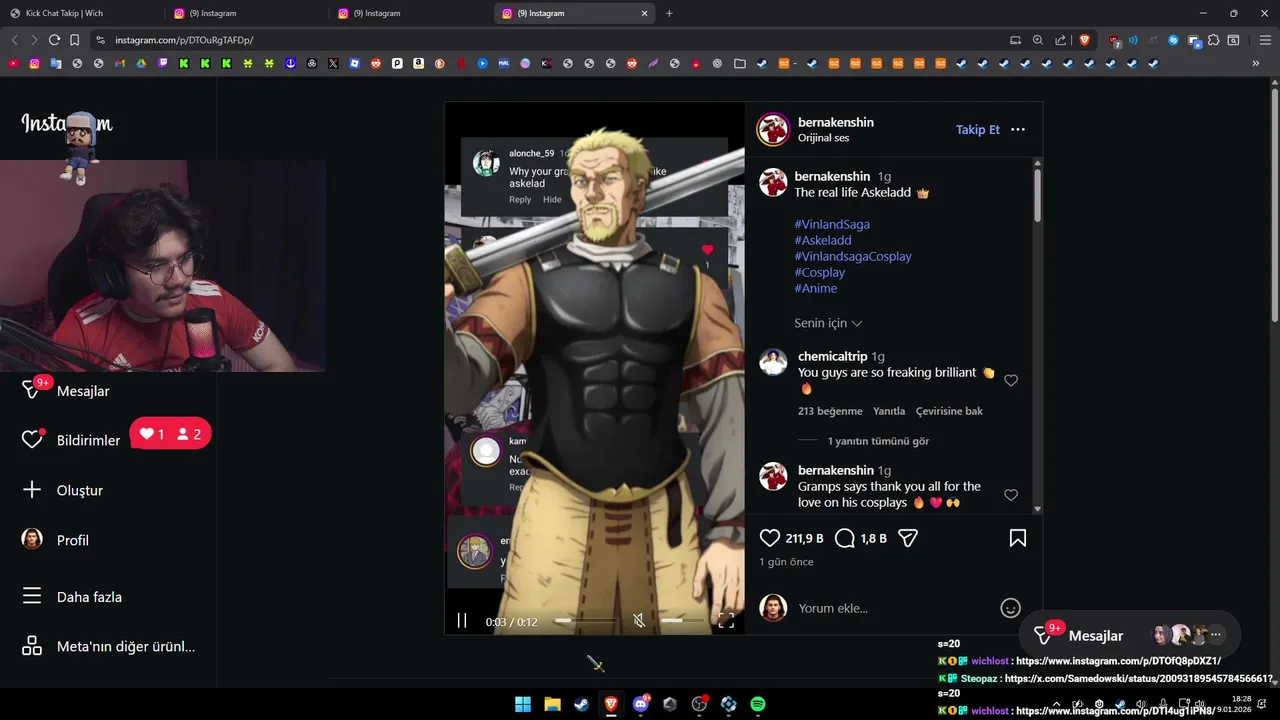Open Spotify from the taskbar
Screen dimensions: 1280x720
click(x=758, y=704)
